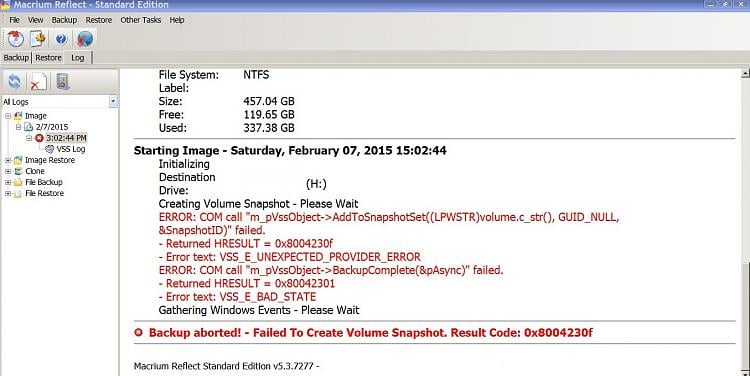Click 'Returned HRESULT = 0x8004230f' line

246,243
